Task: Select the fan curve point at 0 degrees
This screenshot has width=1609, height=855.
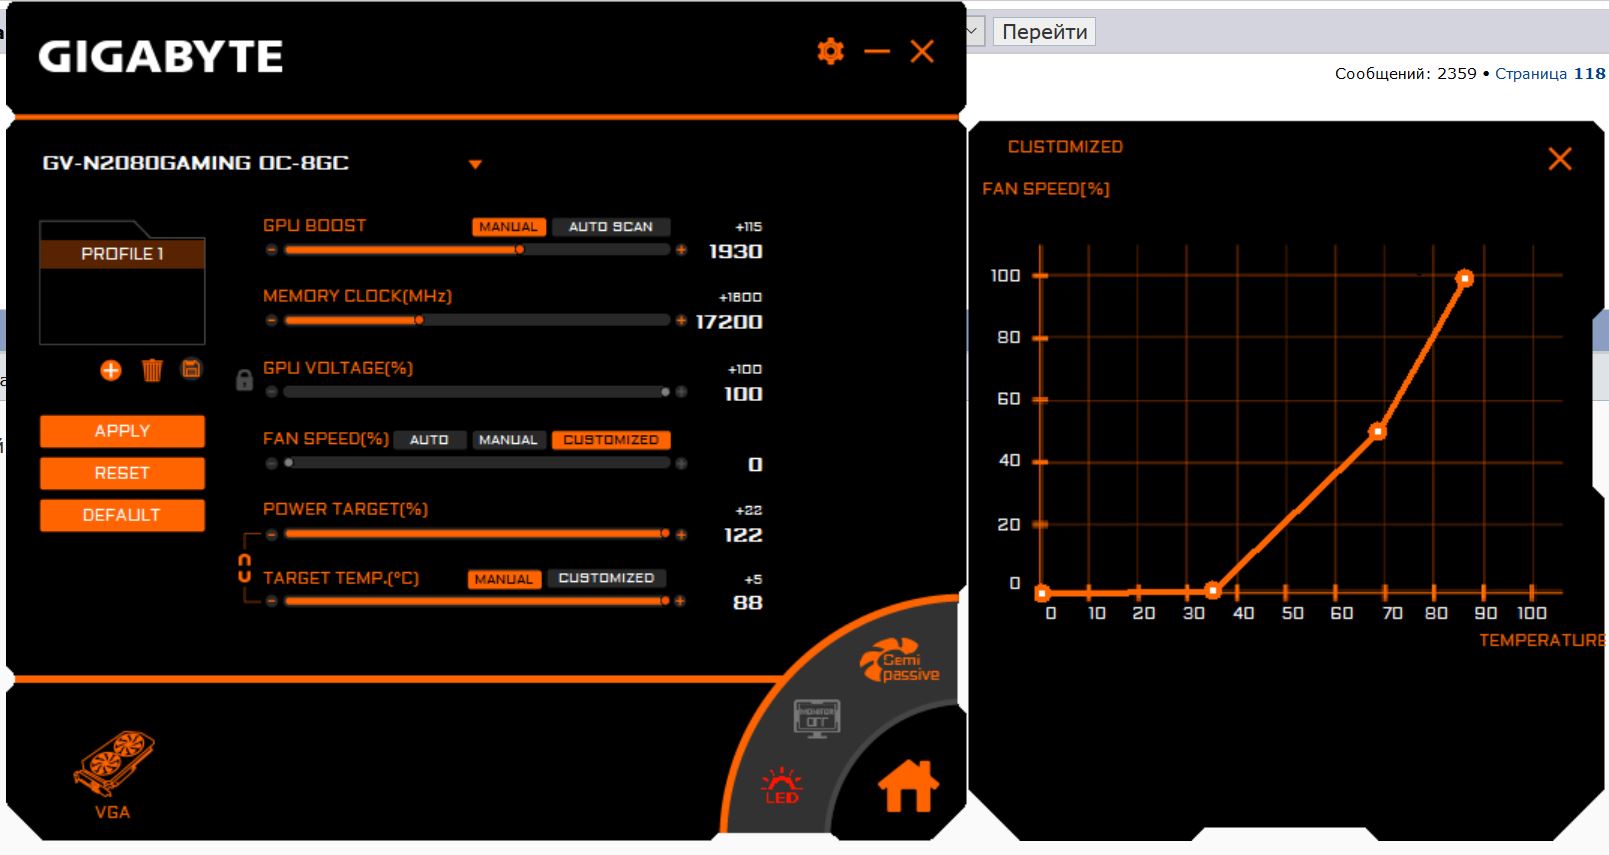Action: click(1042, 593)
